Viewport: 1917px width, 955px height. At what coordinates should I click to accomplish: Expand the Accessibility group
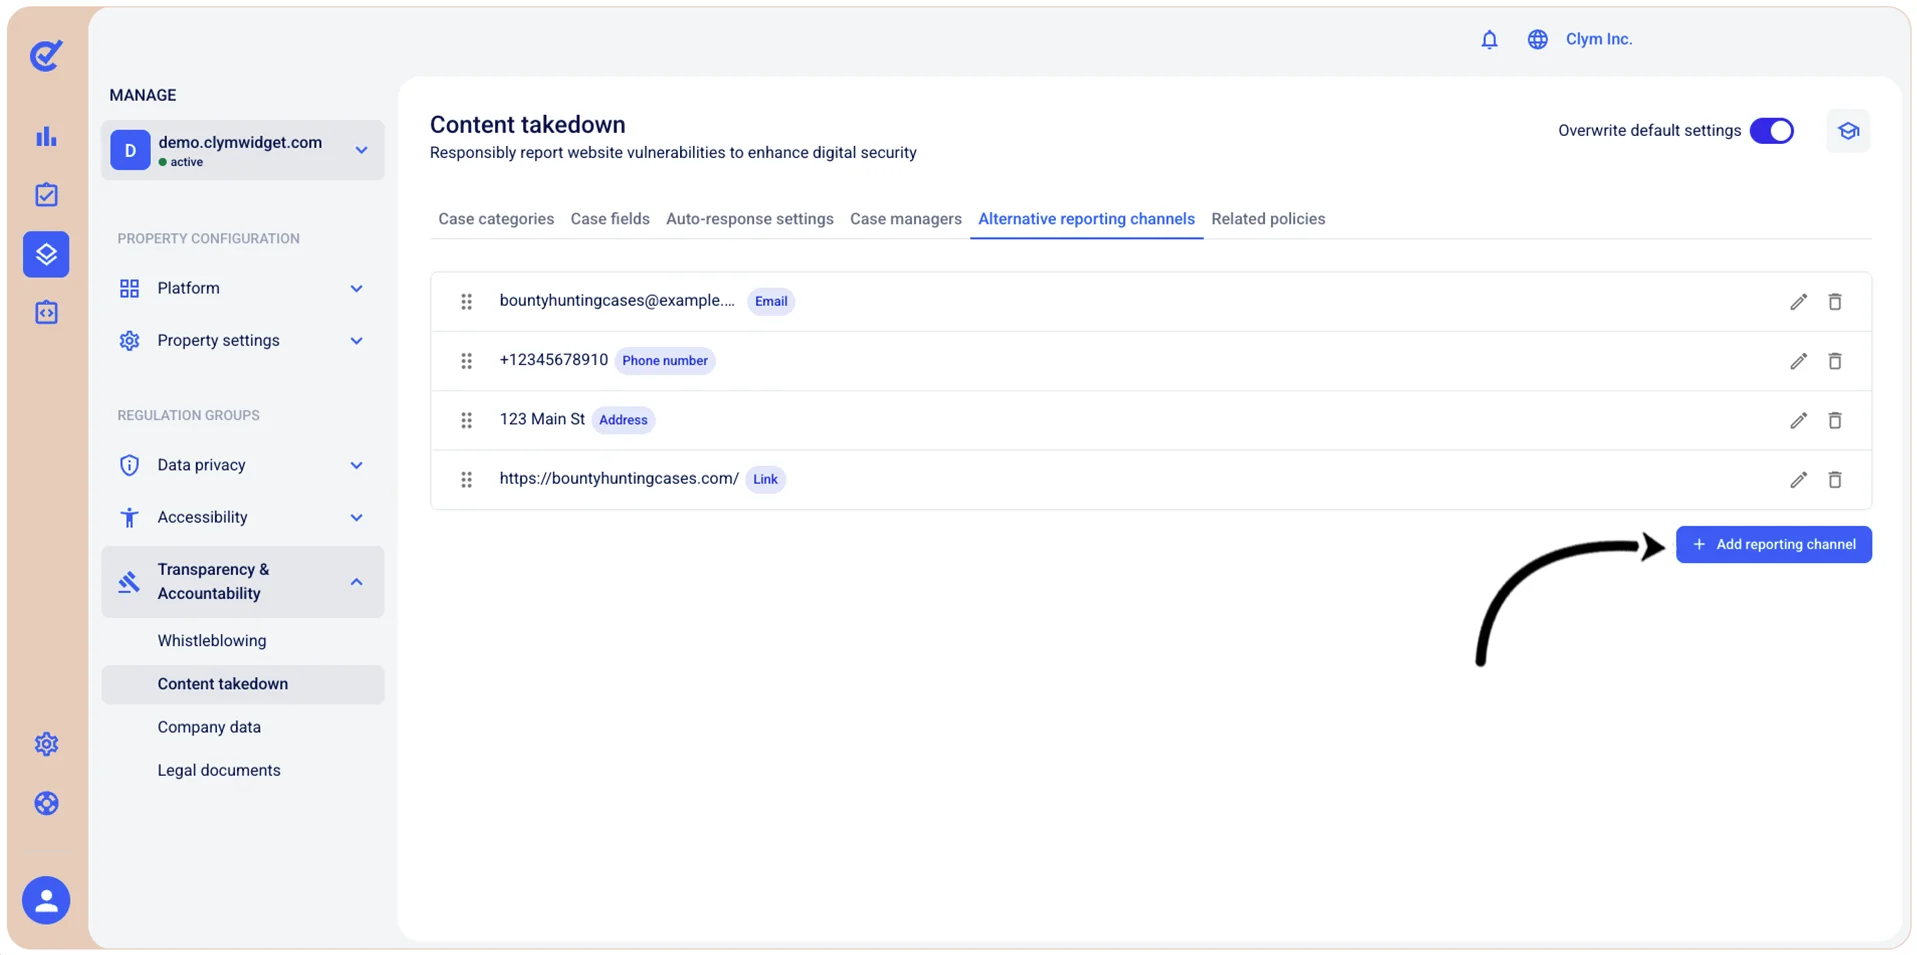click(242, 517)
